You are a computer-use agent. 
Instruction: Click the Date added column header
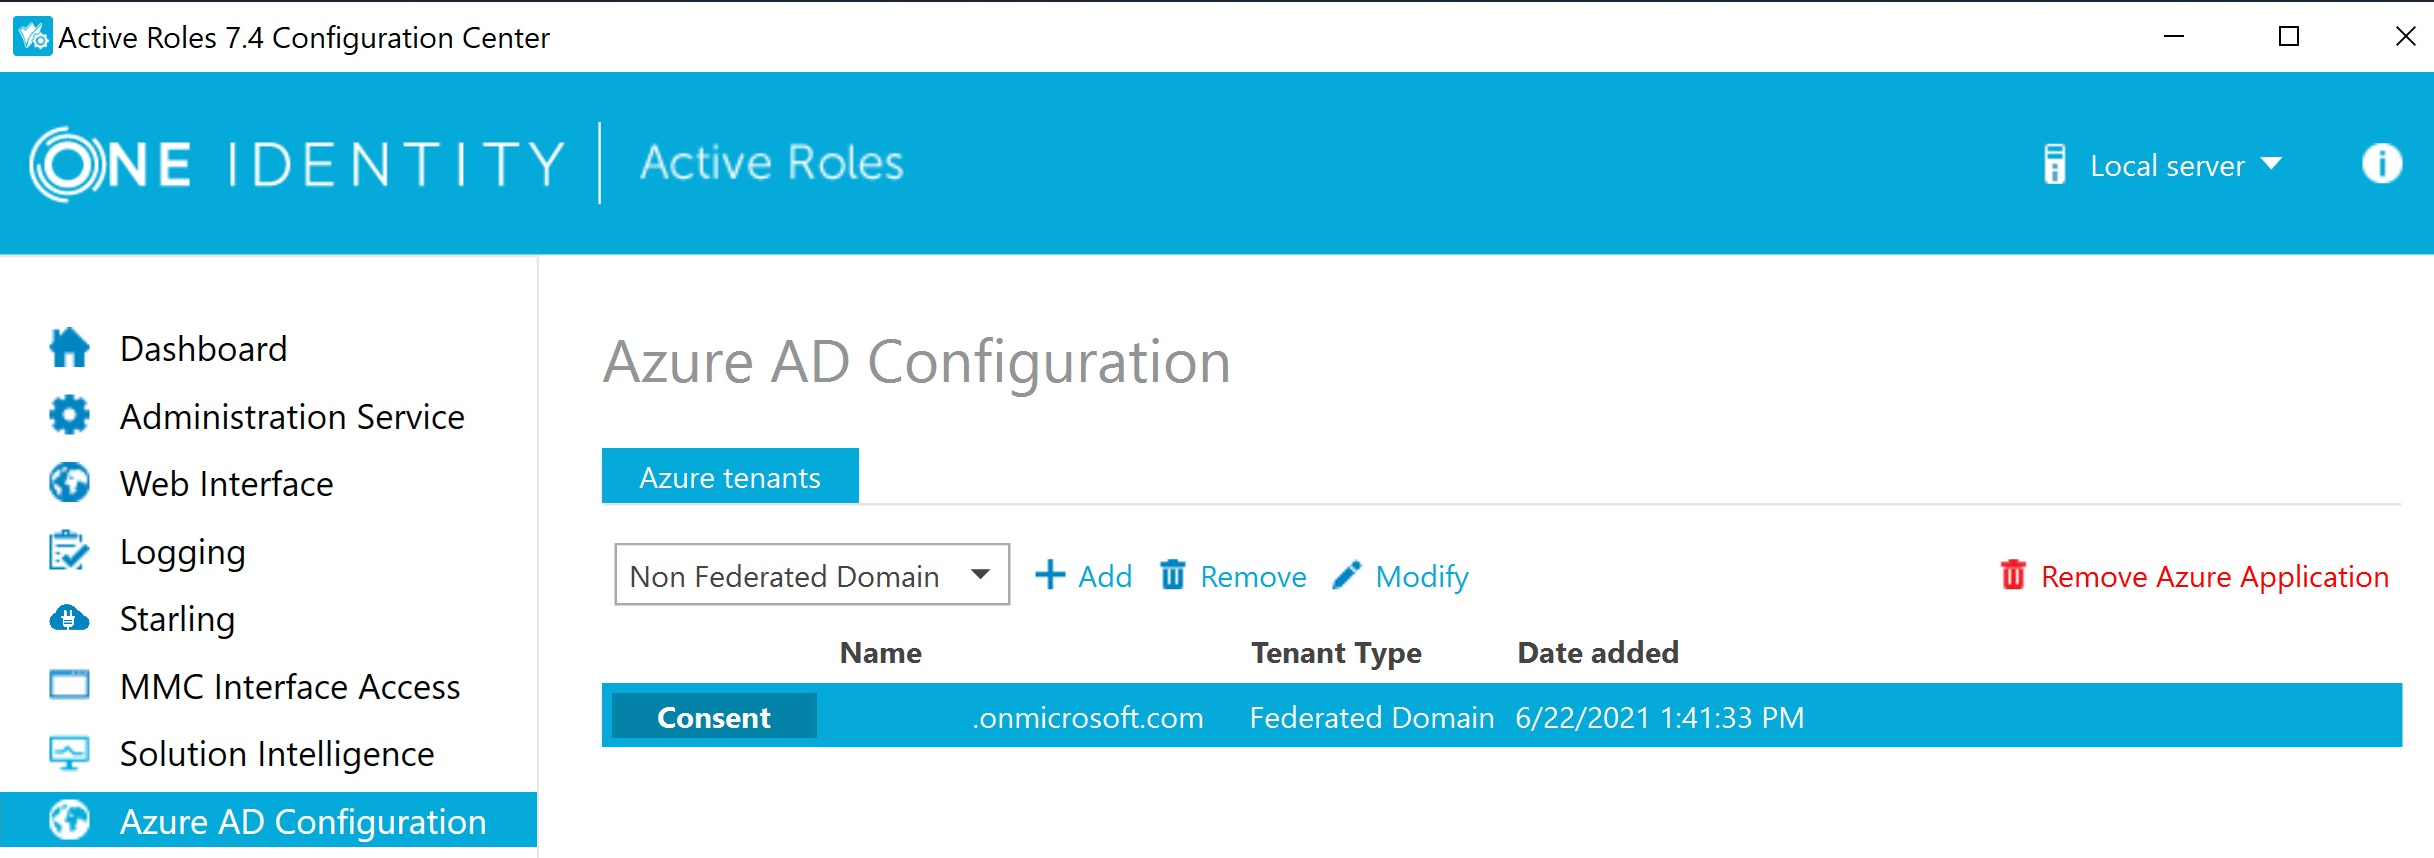coord(1598,652)
